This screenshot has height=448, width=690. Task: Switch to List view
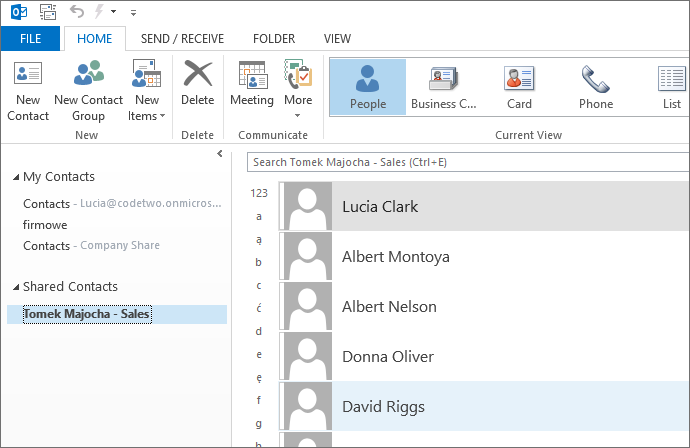[672, 87]
